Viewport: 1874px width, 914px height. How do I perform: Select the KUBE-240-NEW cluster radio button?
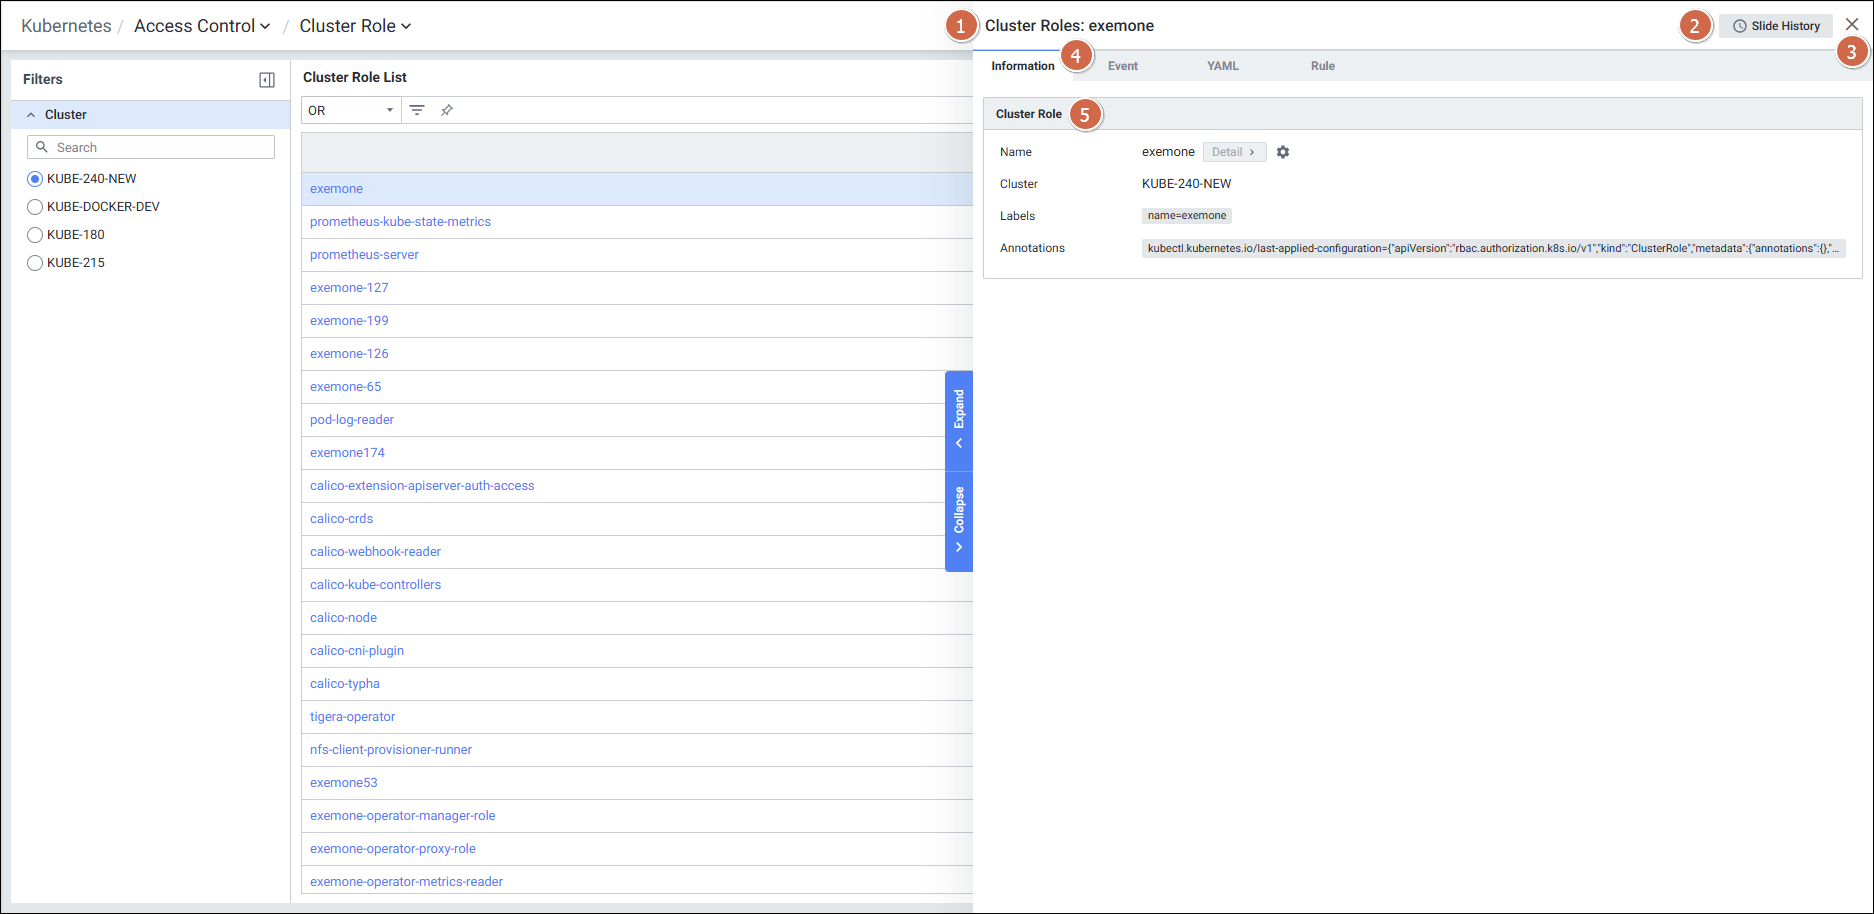click(35, 179)
